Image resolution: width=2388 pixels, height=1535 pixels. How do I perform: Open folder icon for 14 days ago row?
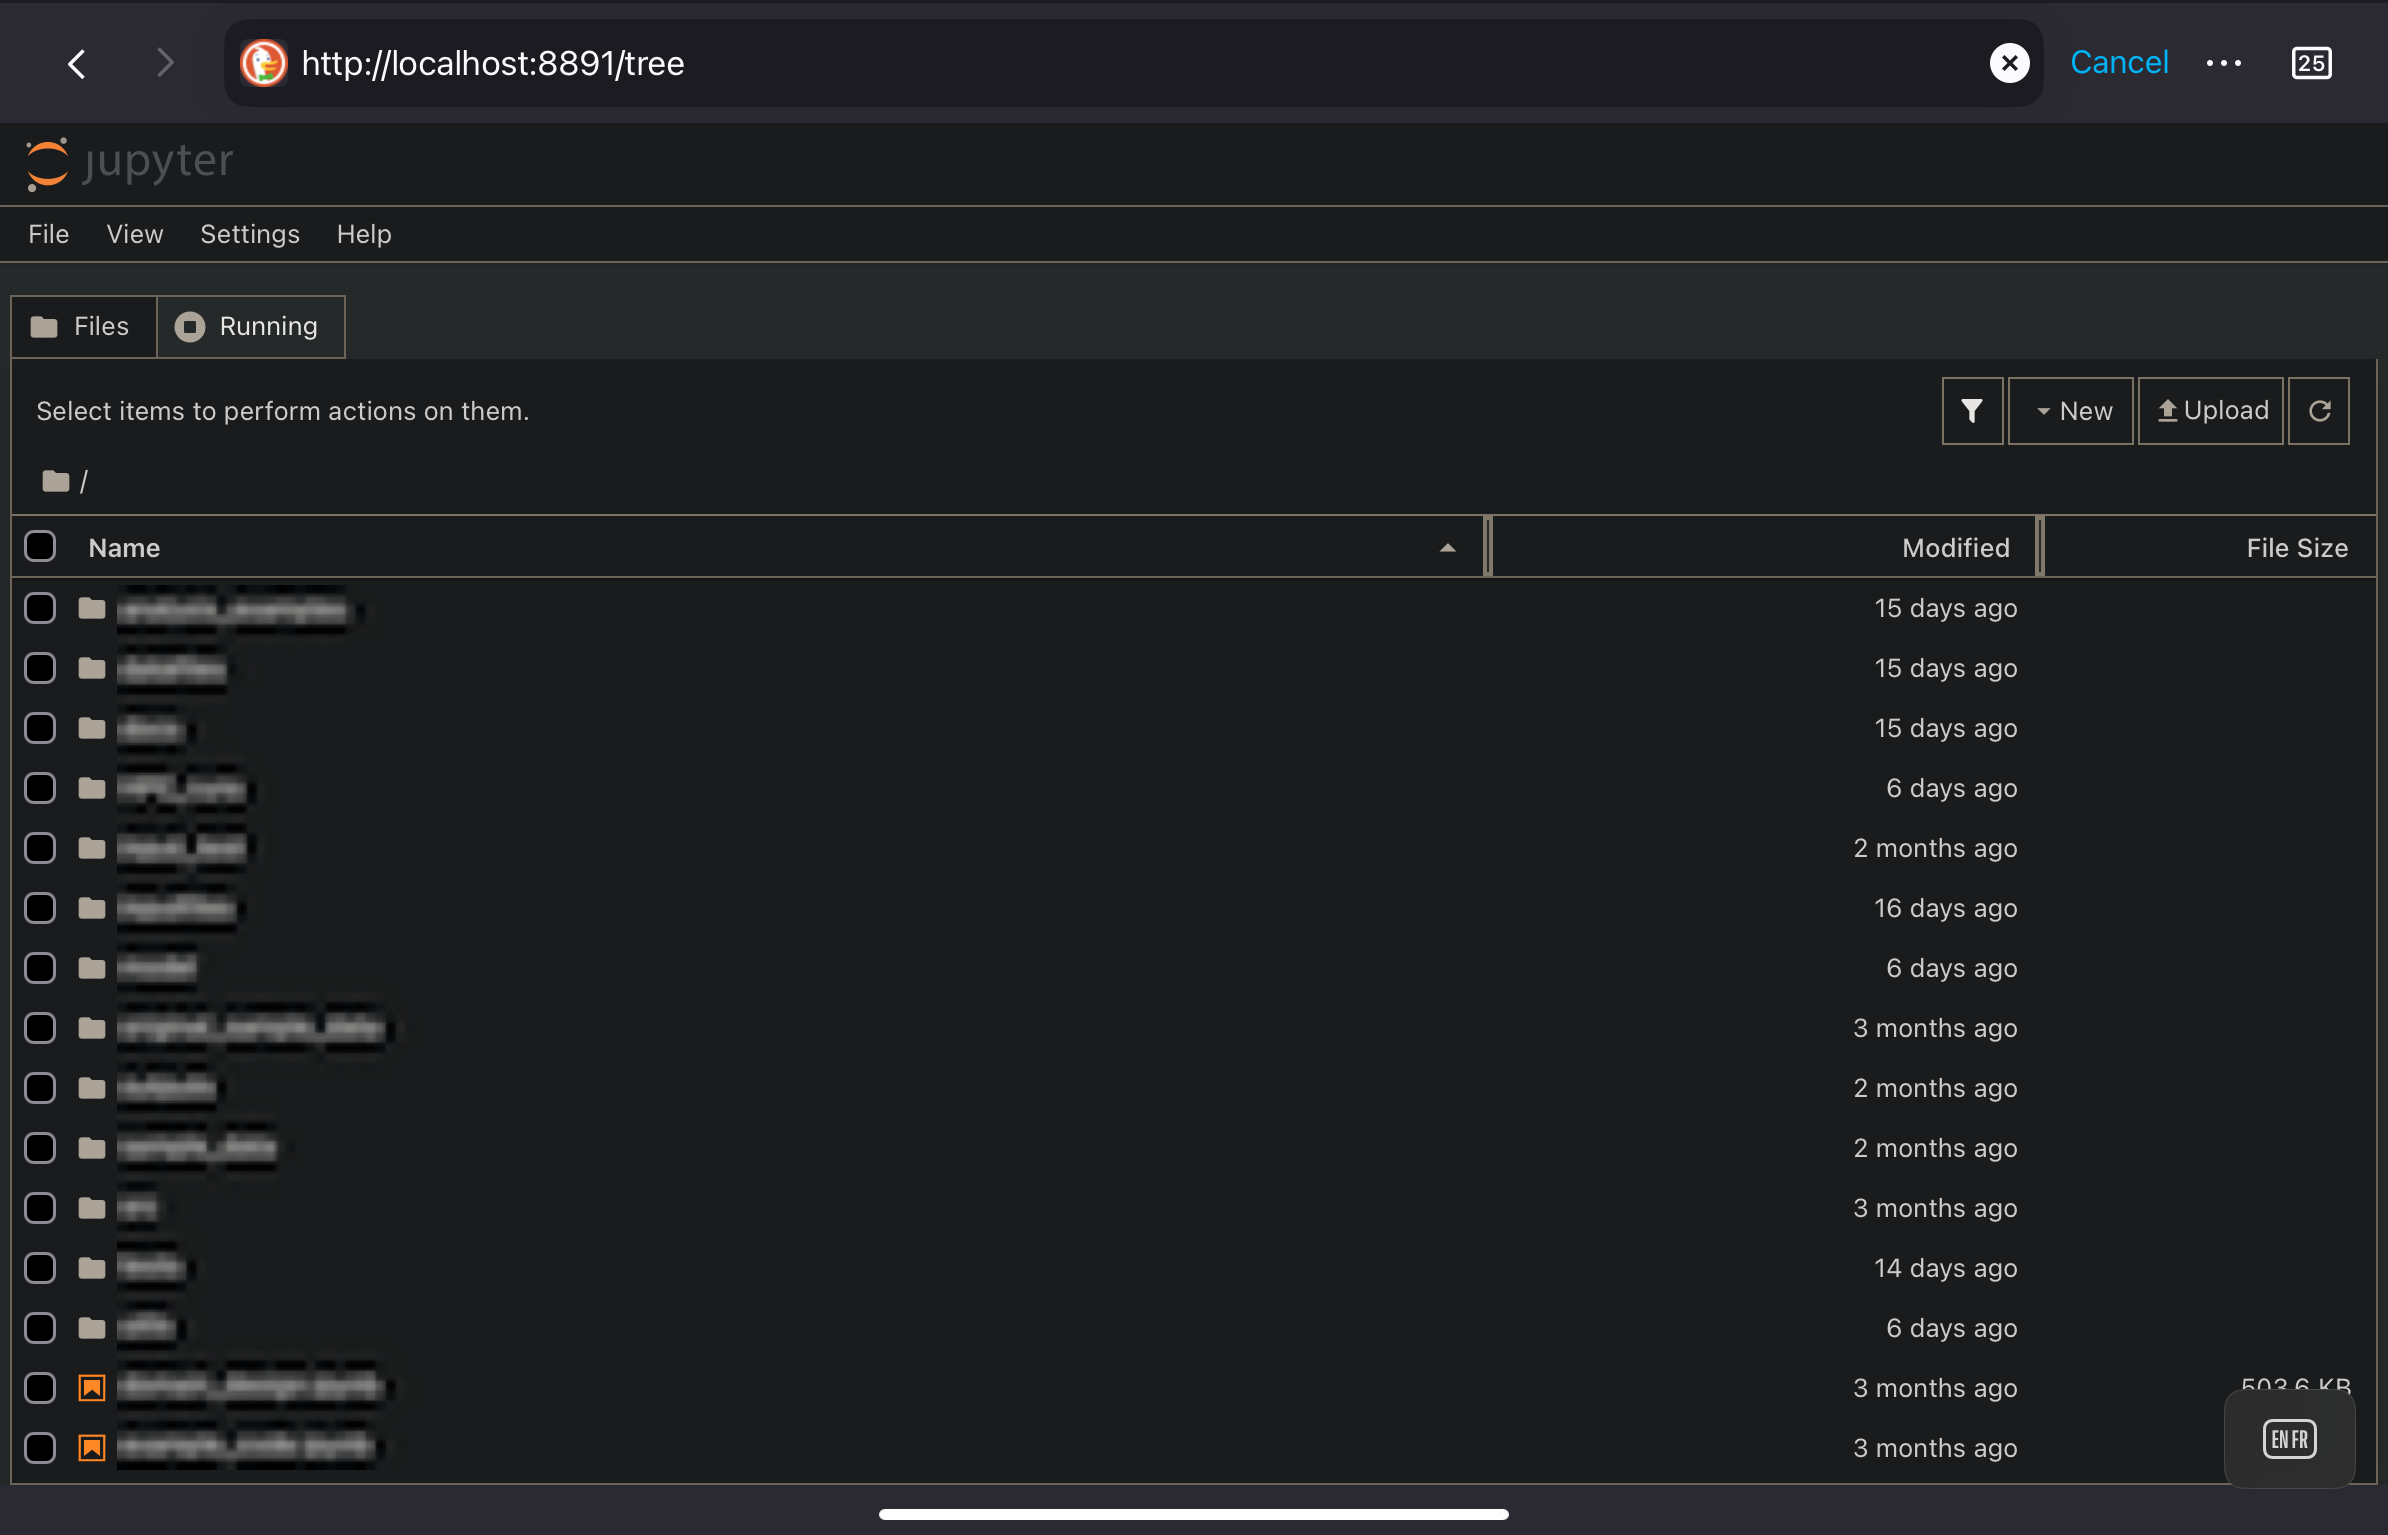point(92,1268)
